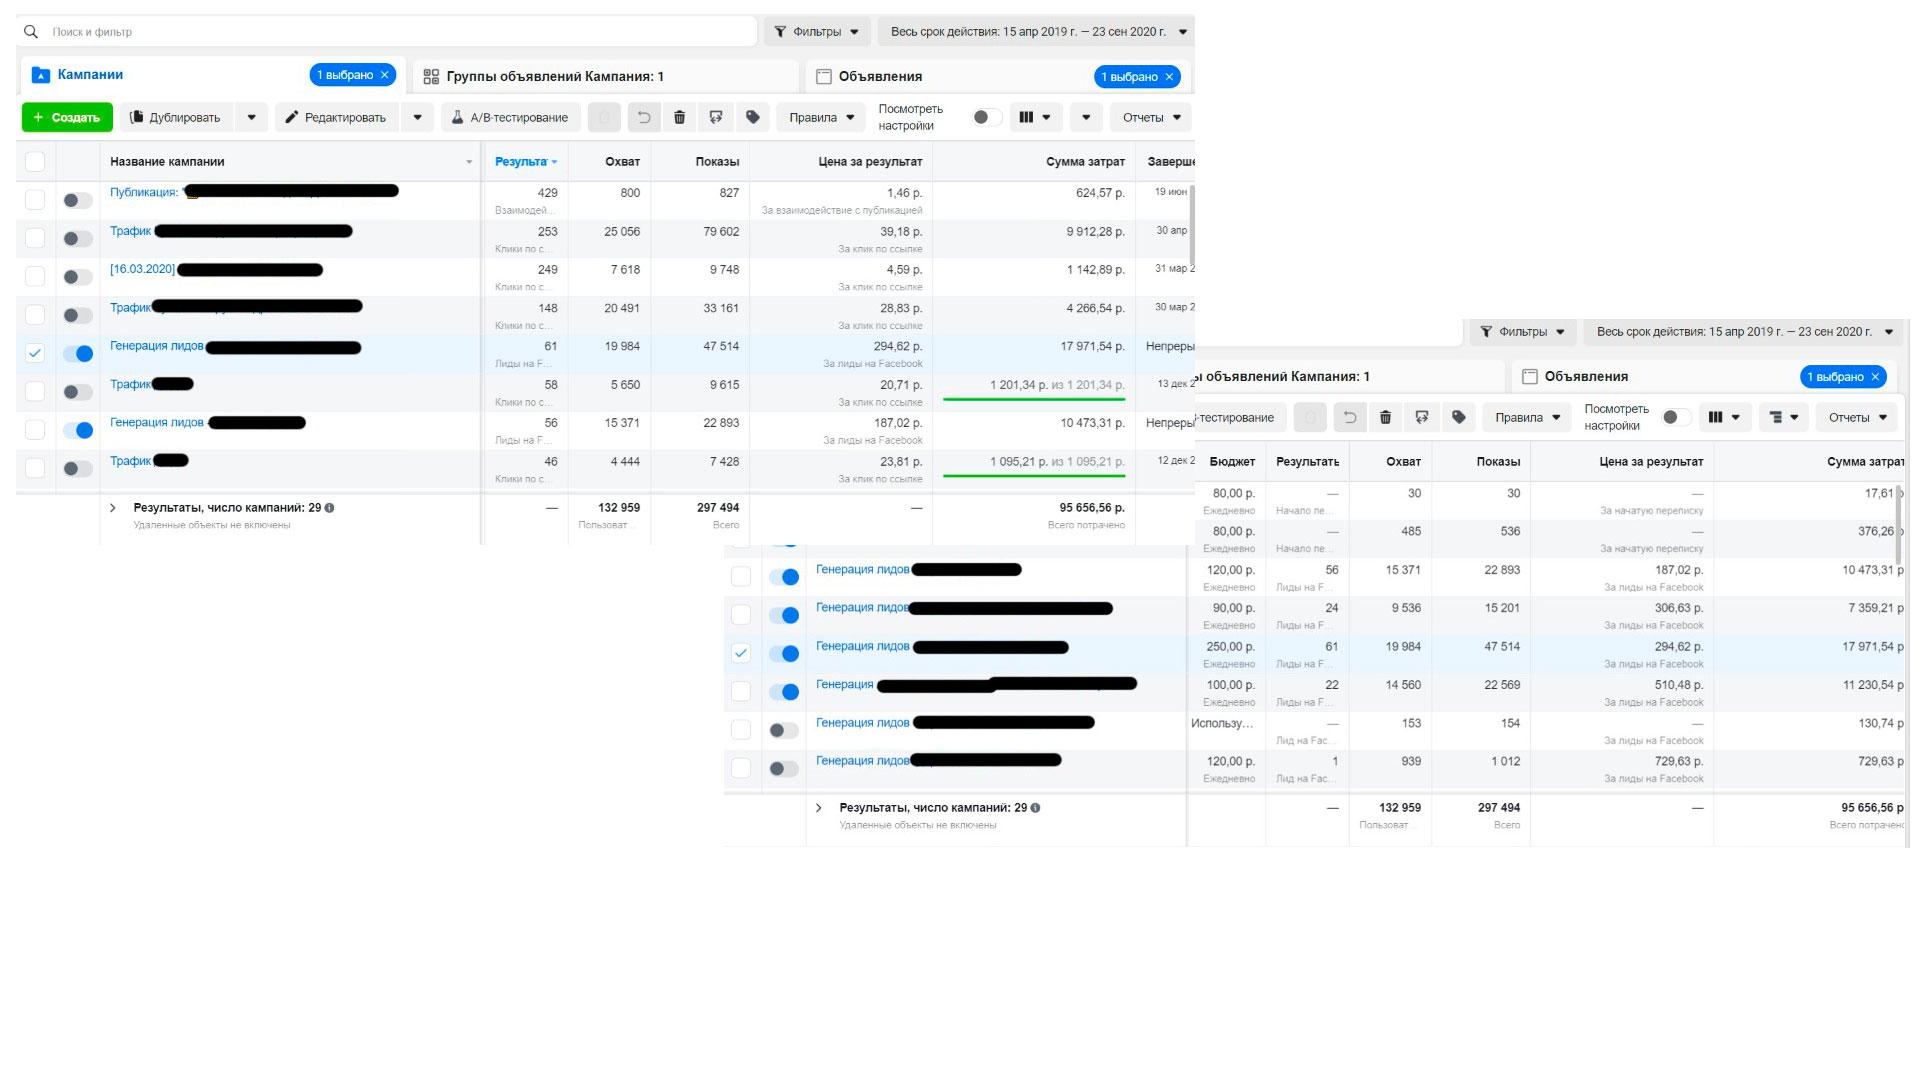Open the breakdown icon menu in lower screenshot

[x=1783, y=418]
